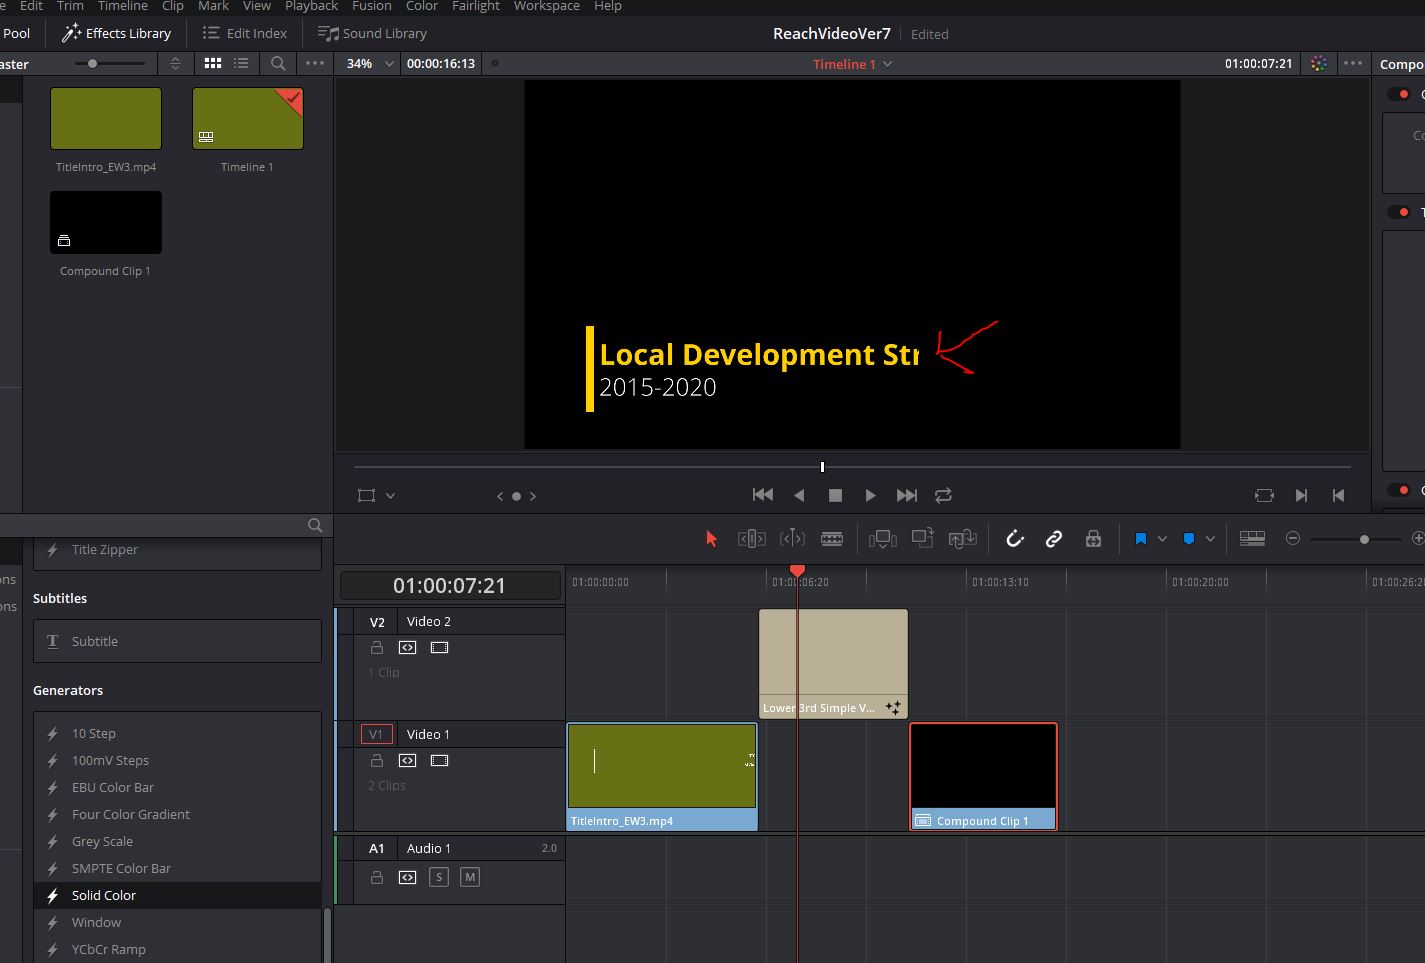This screenshot has height=963, width=1425.
Task: Click the Insert Clip button
Action: [882, 539]
